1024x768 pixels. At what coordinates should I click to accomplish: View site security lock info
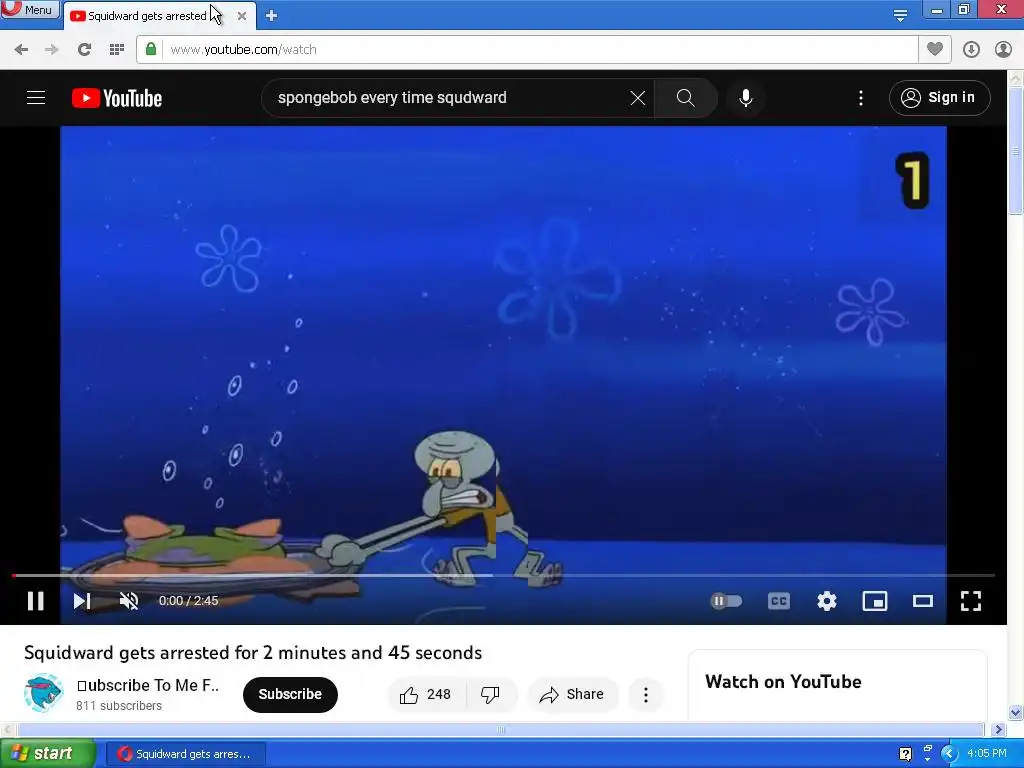pyautogui.click(x=151, y=49)
